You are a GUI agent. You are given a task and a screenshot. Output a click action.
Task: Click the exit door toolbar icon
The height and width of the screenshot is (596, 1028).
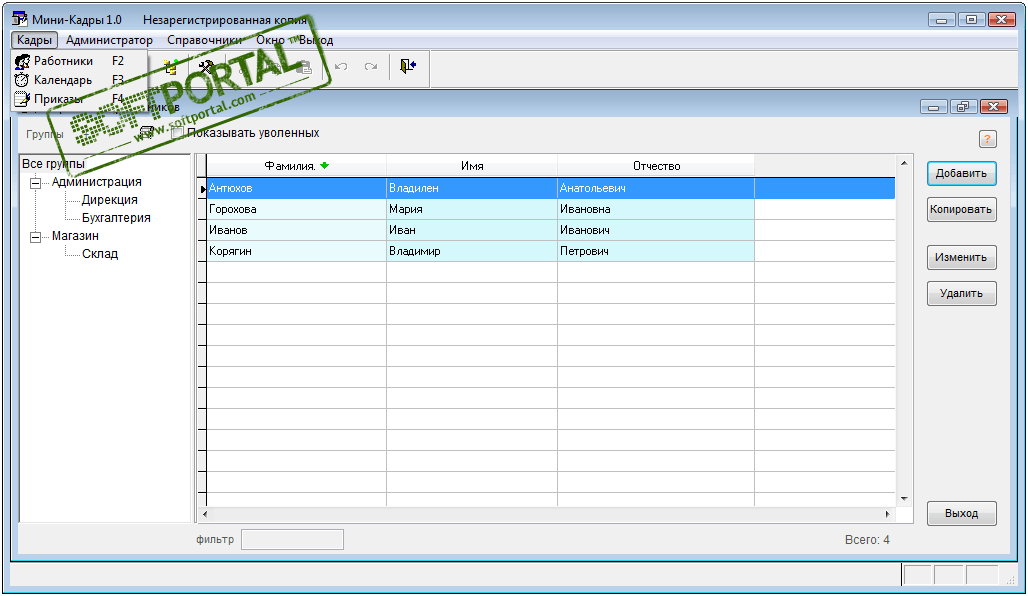(408, 66)
